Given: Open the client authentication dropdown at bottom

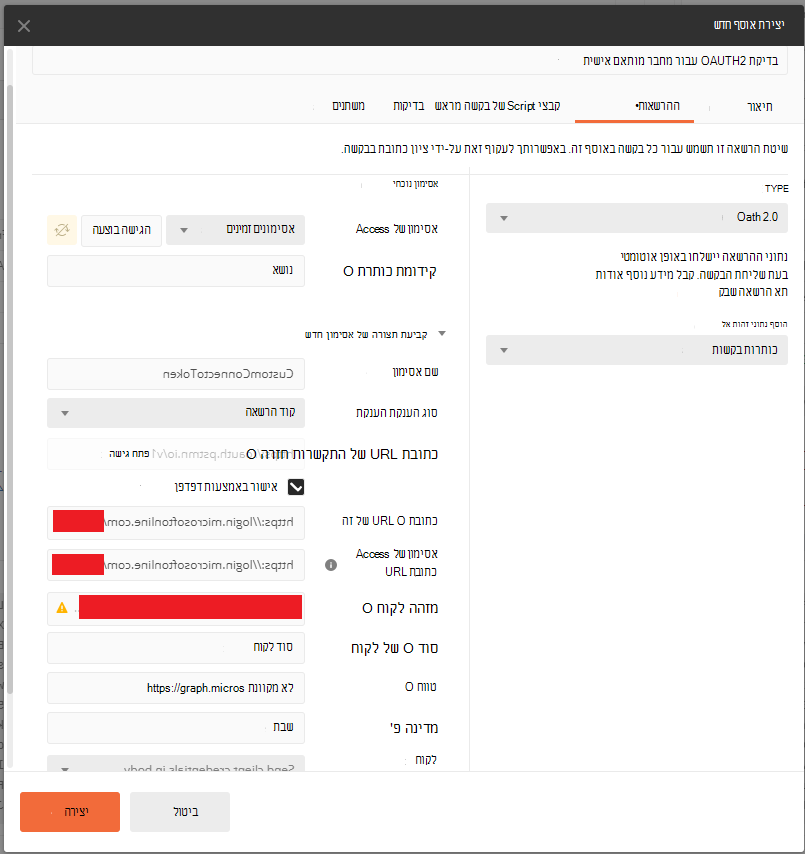Looking at the screenshot, I should (x=176, y=764).
